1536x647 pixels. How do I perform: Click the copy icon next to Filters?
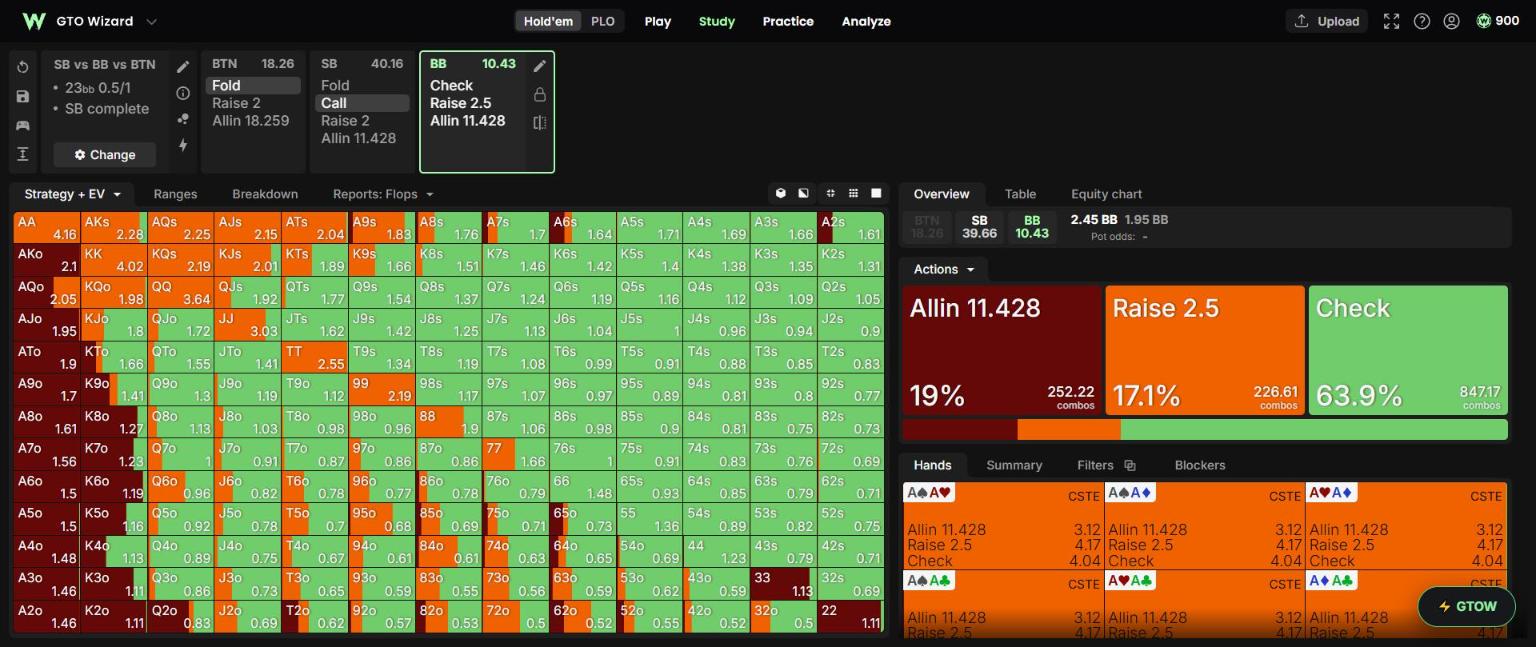1129,465
